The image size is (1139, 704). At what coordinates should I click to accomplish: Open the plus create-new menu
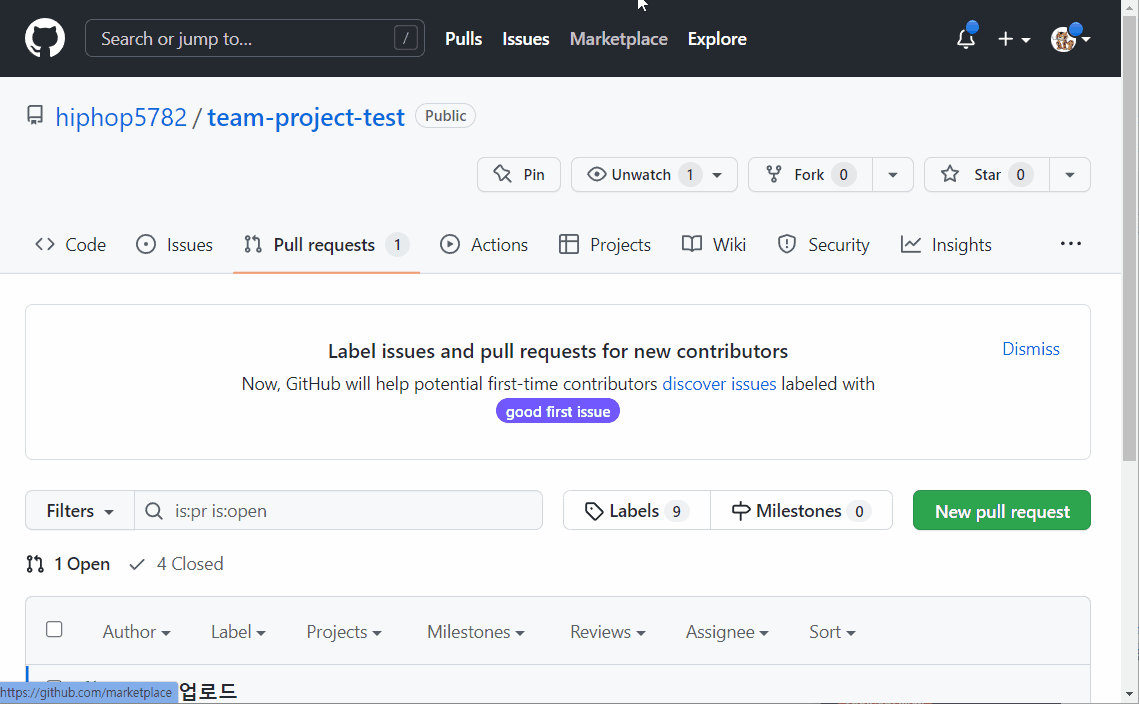(1014, 39)
